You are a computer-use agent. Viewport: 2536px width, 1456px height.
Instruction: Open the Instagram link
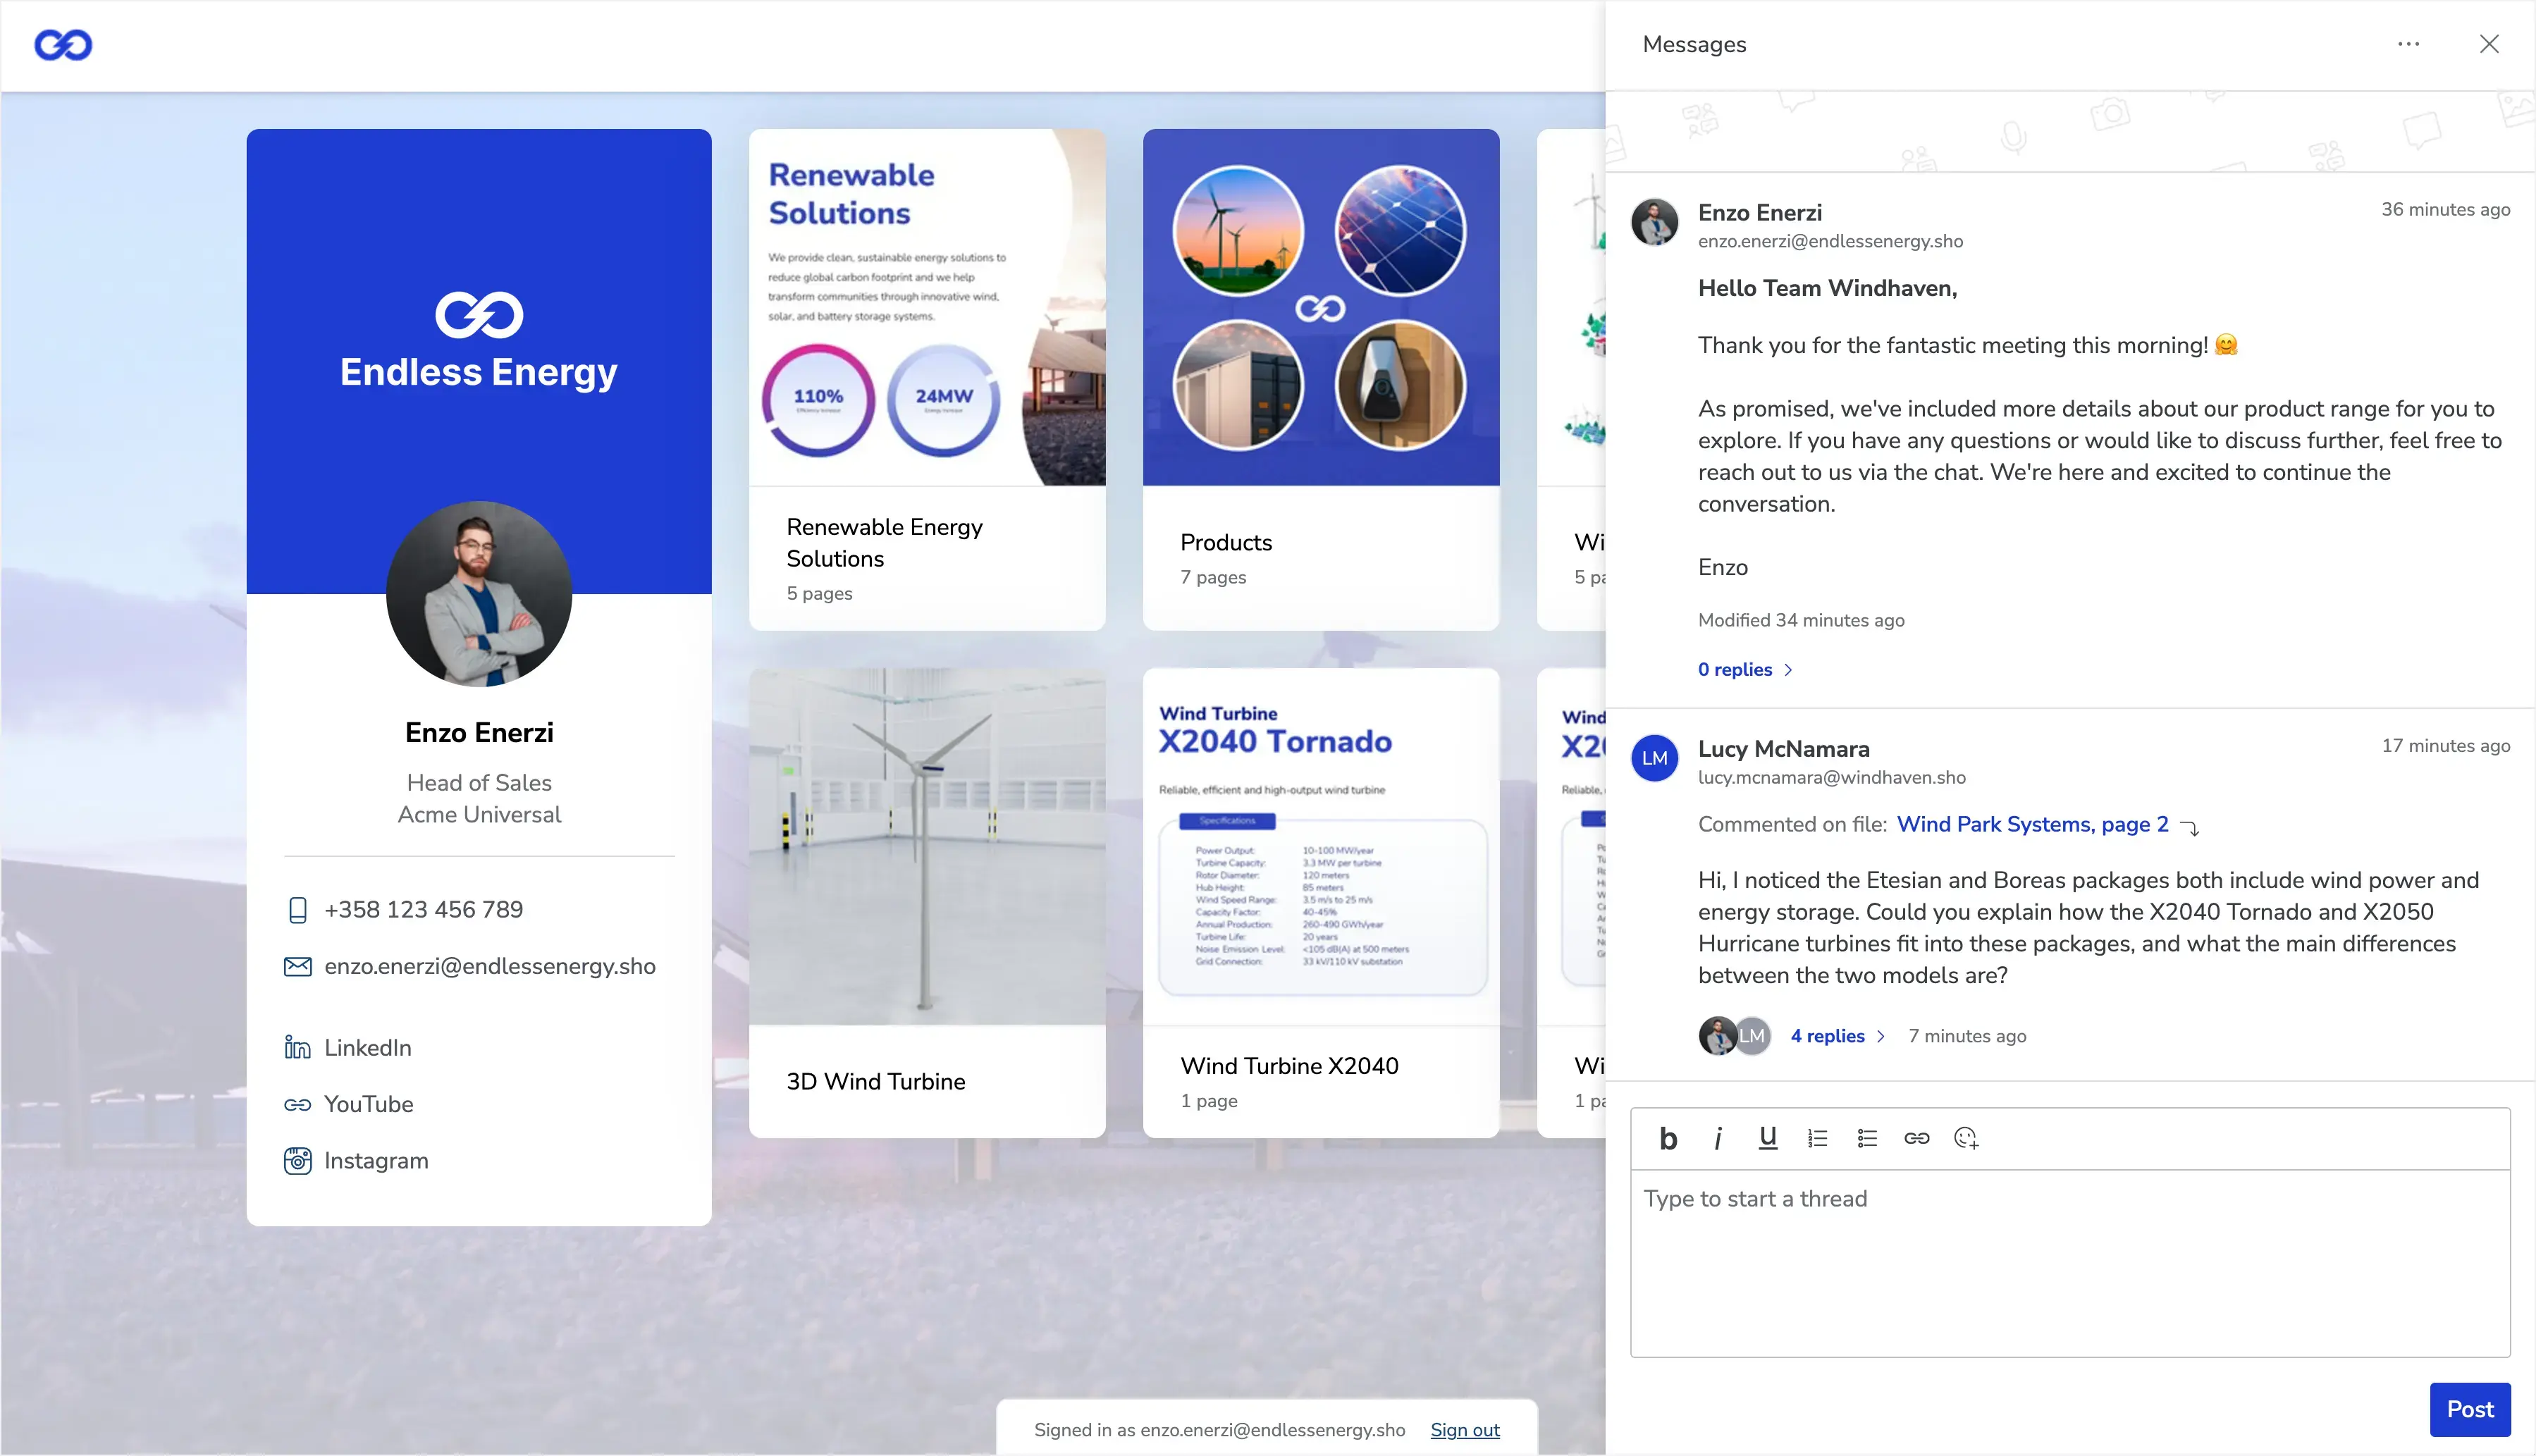376,1160
